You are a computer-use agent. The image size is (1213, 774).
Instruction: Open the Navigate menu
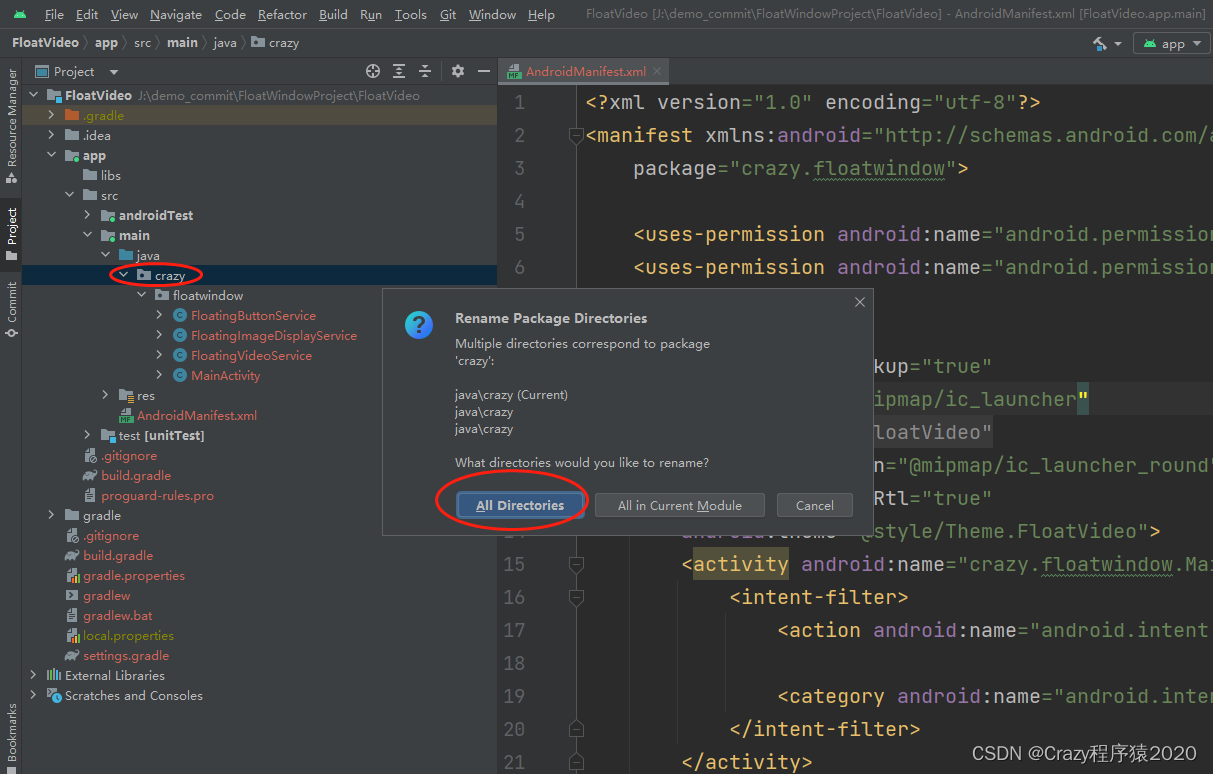point(176,14)
